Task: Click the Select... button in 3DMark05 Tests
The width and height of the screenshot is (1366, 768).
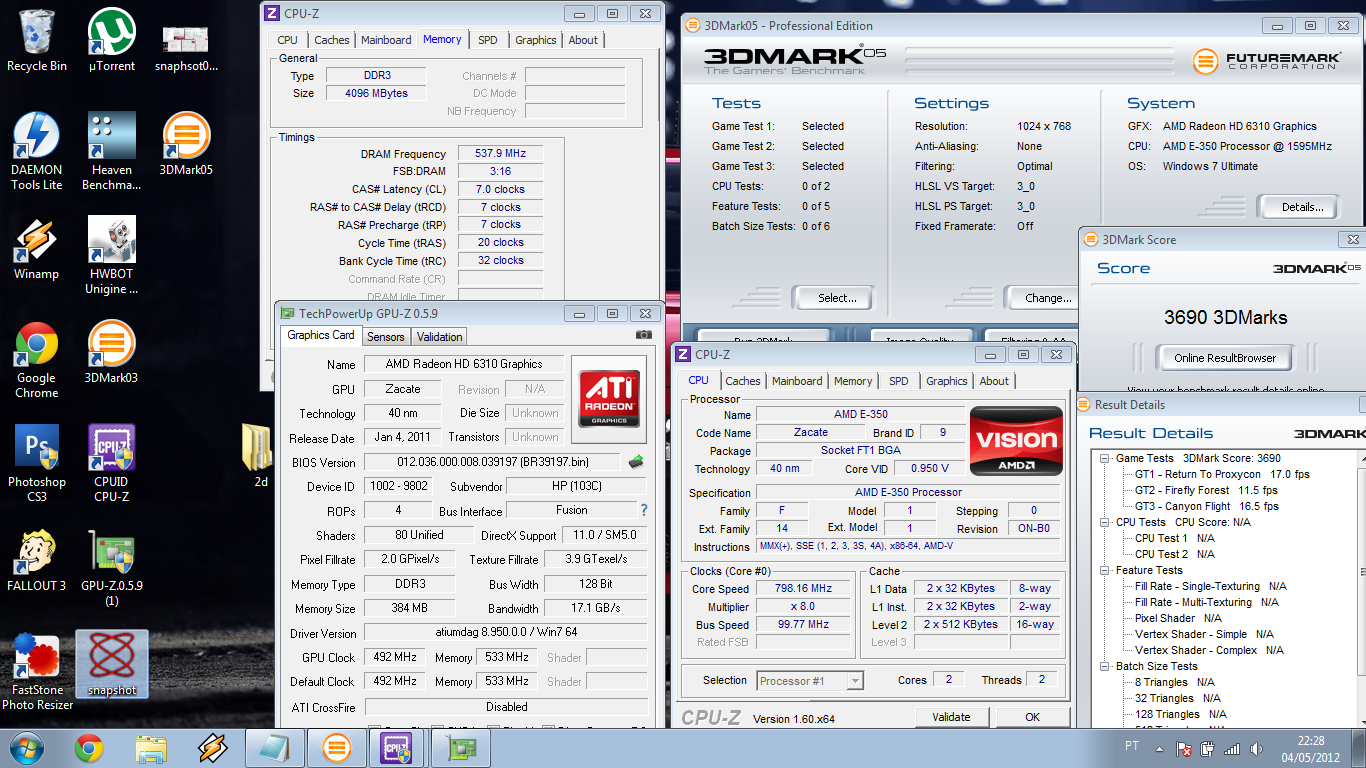Action: click(837, 298)
